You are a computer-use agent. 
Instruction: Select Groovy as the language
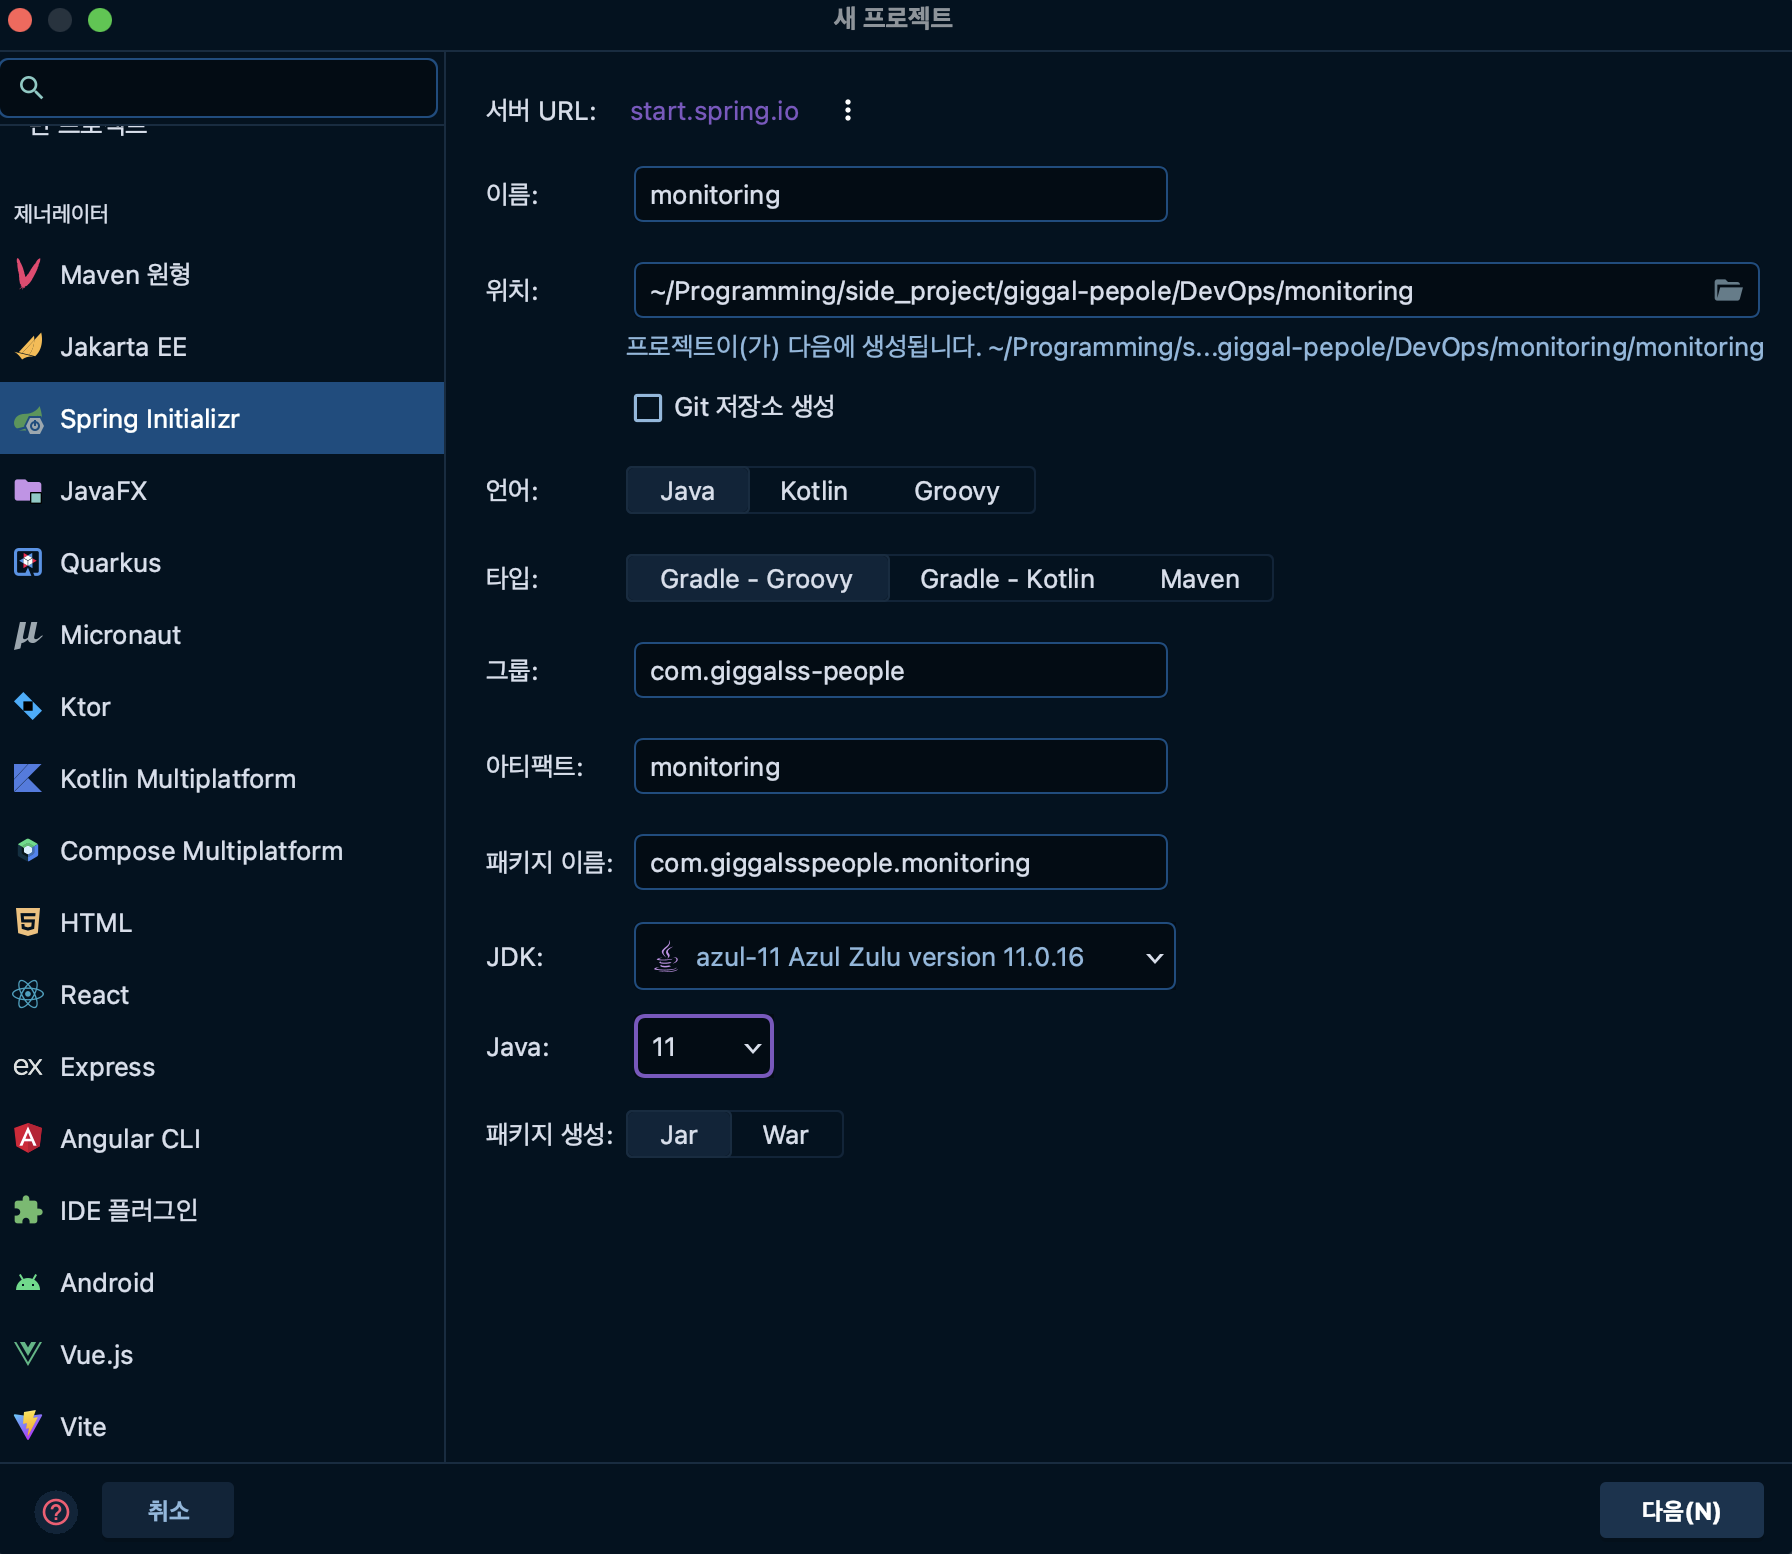[956, 491]
